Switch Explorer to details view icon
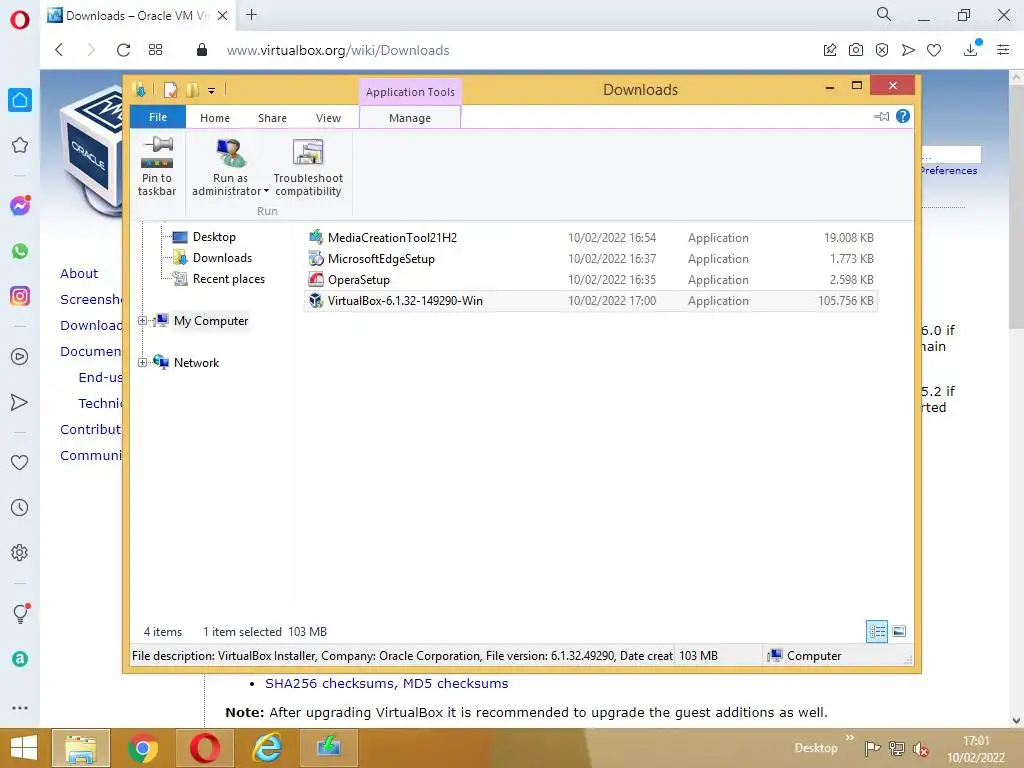This screenshot has height=768, width=1024. (877, 632)
